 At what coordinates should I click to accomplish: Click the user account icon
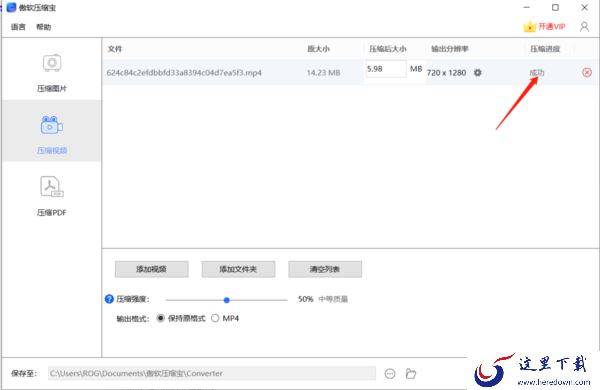[584, 27]
